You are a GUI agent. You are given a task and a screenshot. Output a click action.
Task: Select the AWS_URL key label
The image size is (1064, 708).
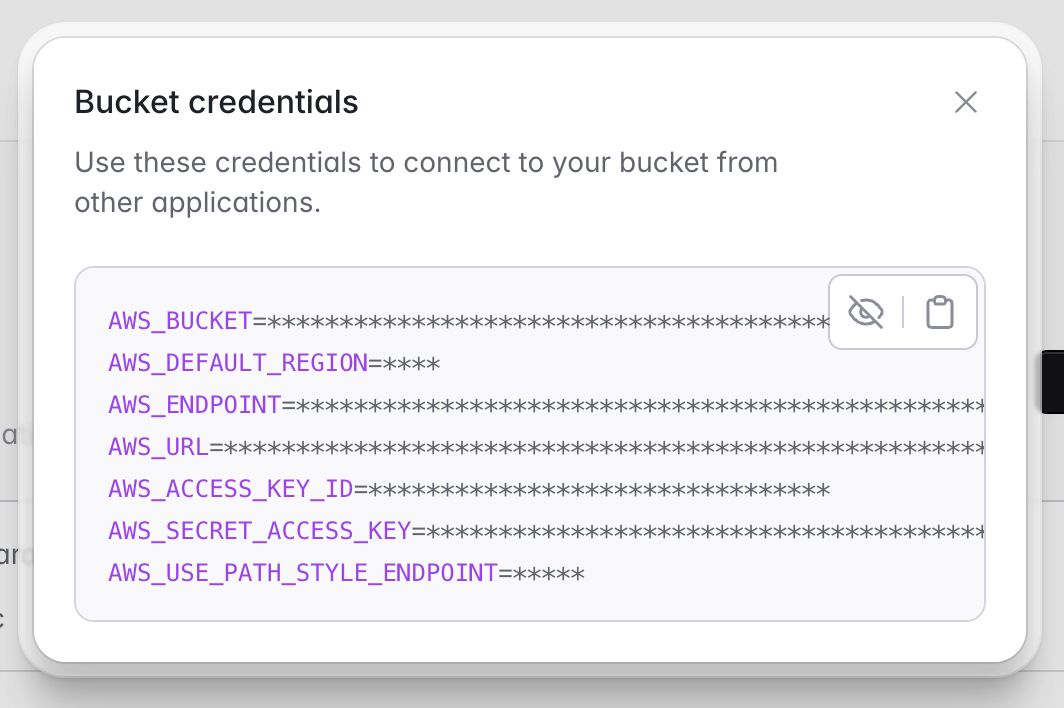point(158,447)
